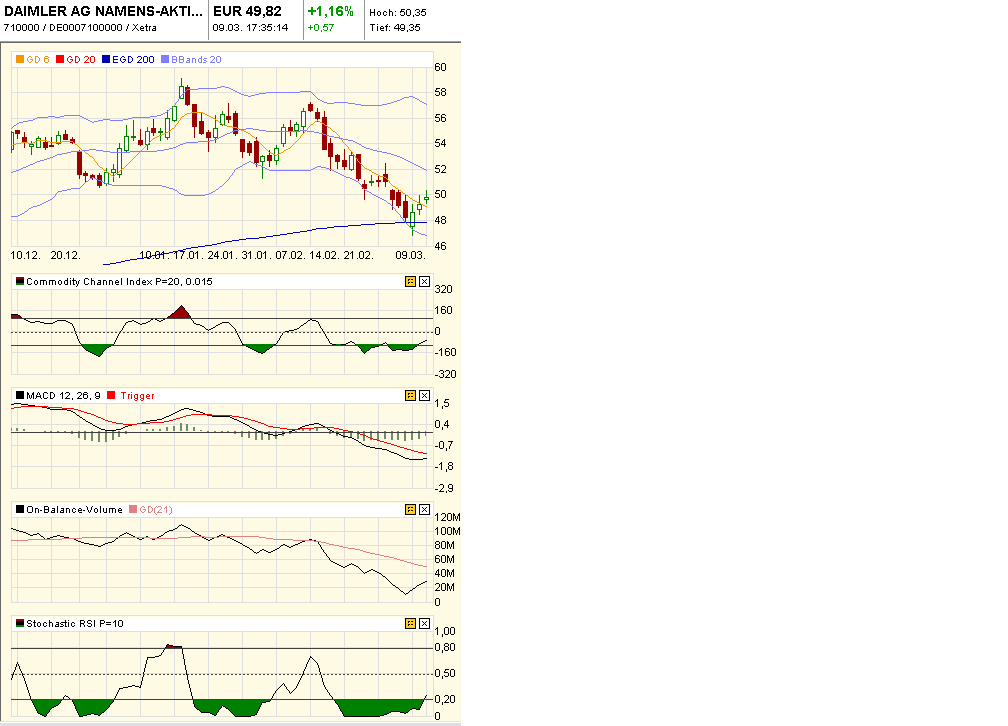The height and width of the screenshot is (726, 1008).
Task: Click the Stochastic RSI P=10 label
Action: click(x=75, y=623)
